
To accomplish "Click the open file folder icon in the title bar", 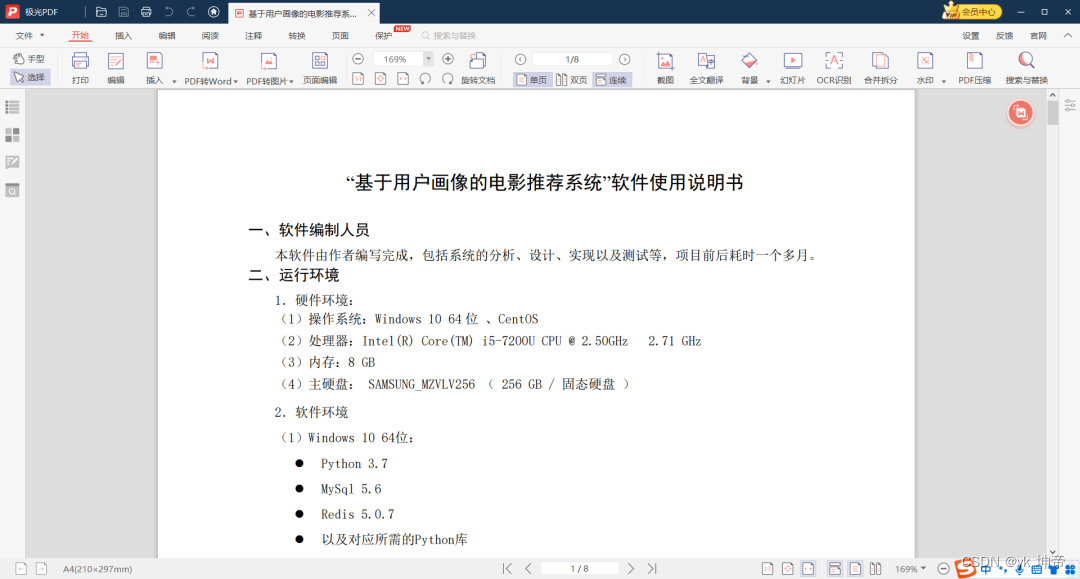I will click(101, 12).
